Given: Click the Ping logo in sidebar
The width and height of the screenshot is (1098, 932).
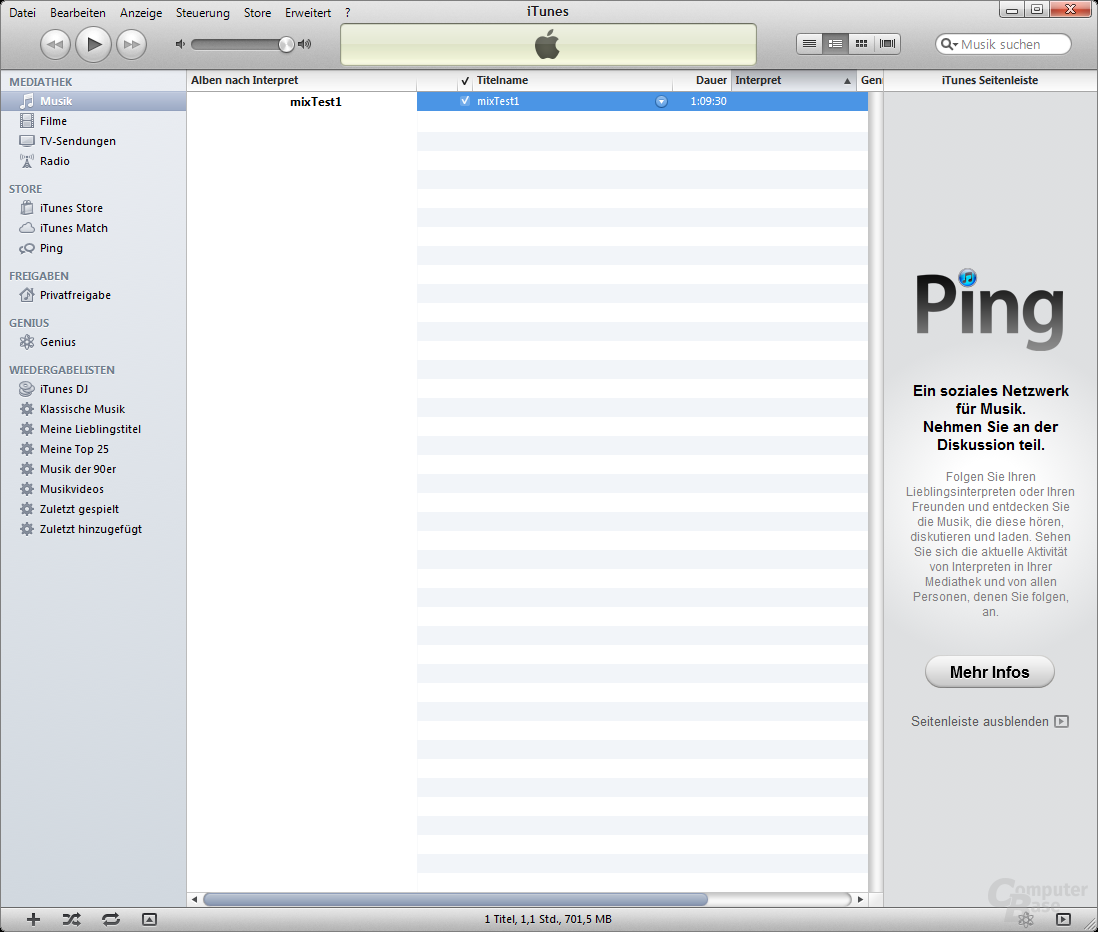Looking at the screenshot, I should (989, 309).
